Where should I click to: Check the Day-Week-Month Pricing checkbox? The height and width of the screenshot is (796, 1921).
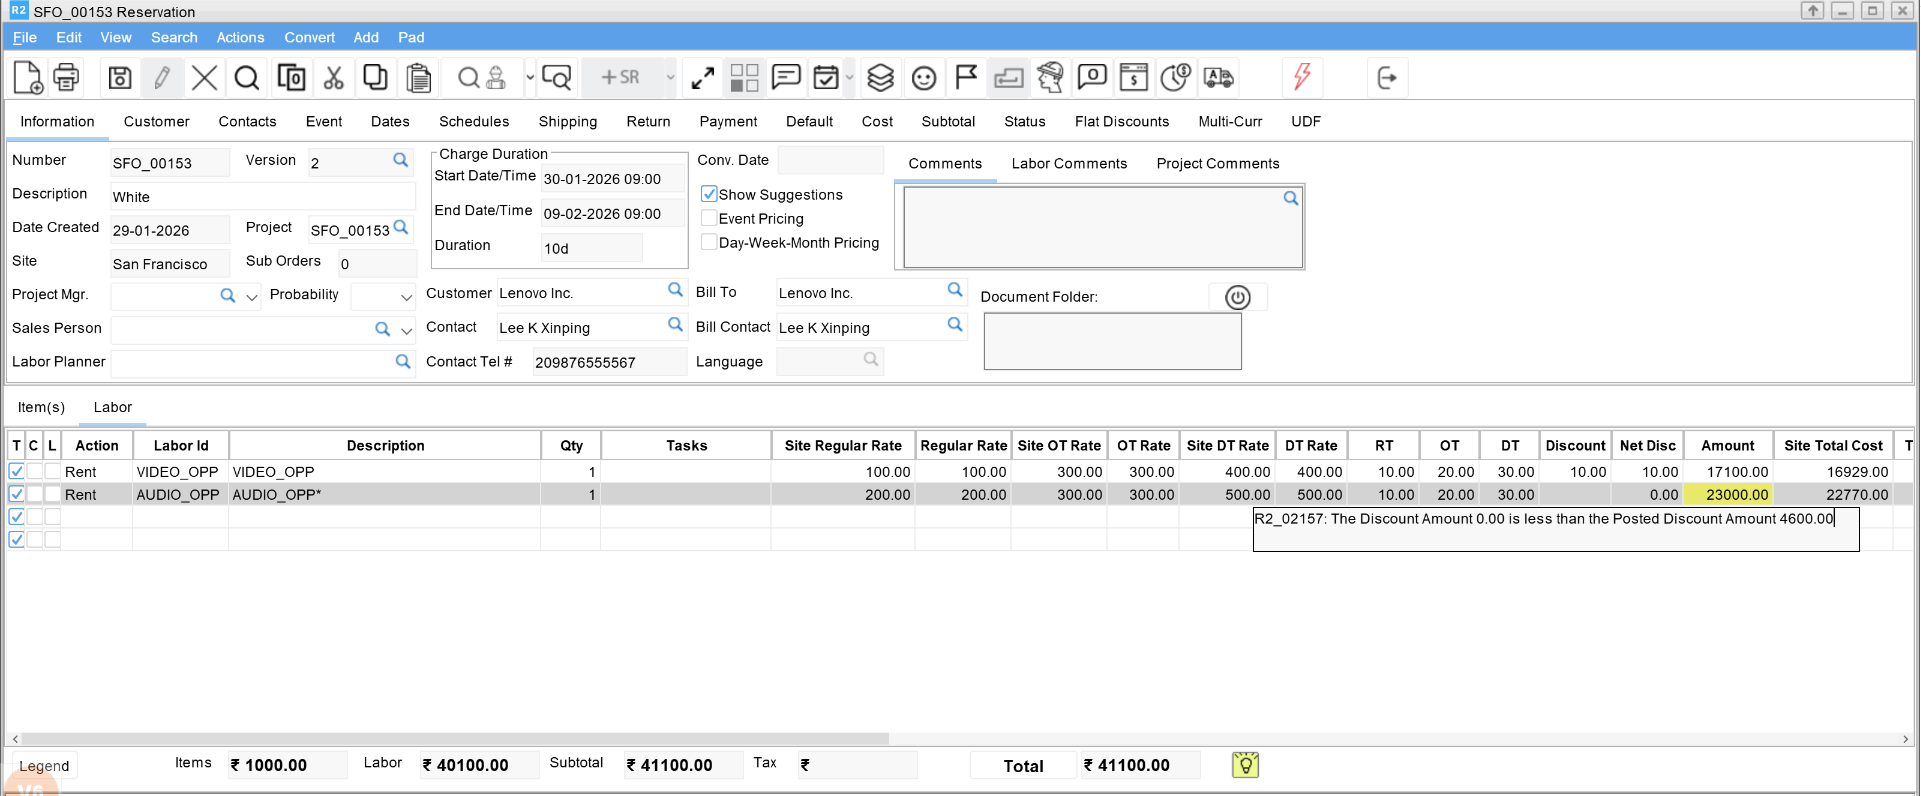coord(709,242)
